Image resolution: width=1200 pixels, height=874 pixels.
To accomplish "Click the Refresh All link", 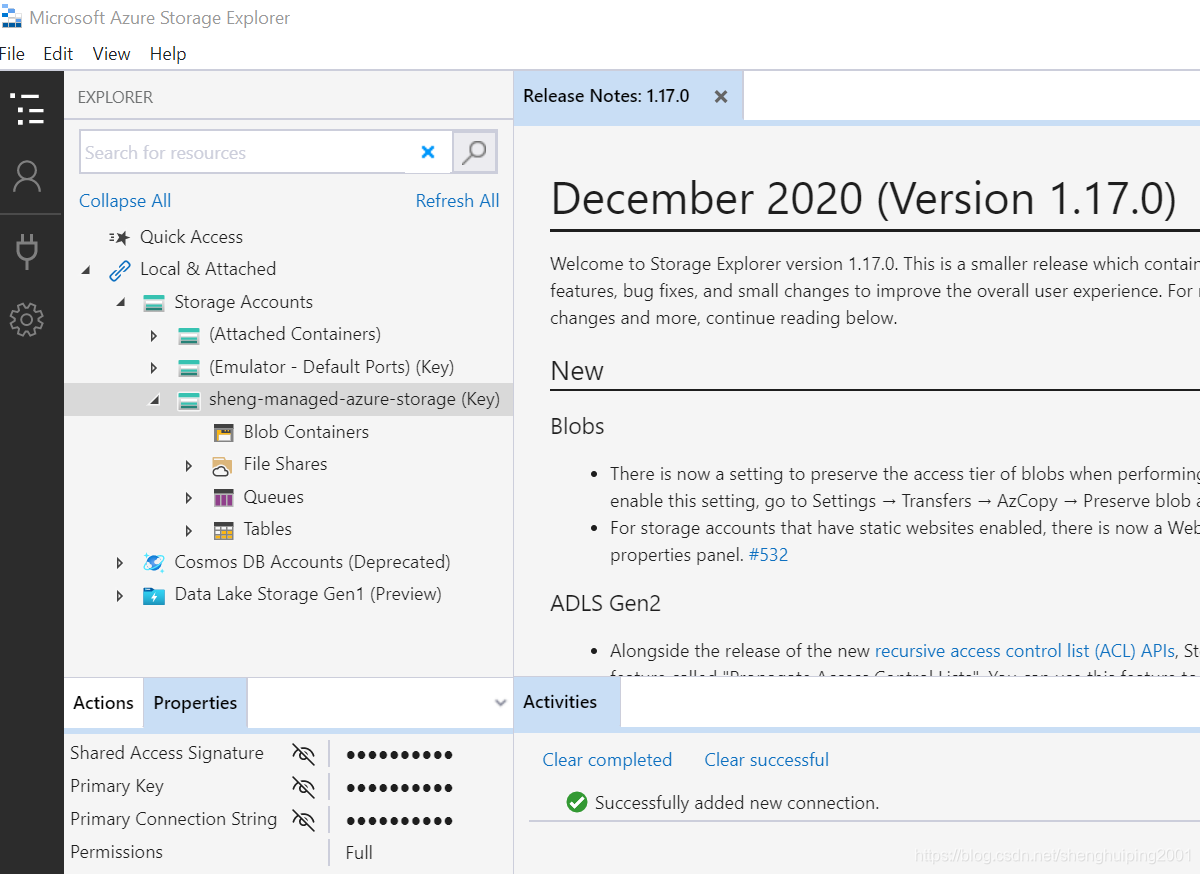I will tap(457, 200).
